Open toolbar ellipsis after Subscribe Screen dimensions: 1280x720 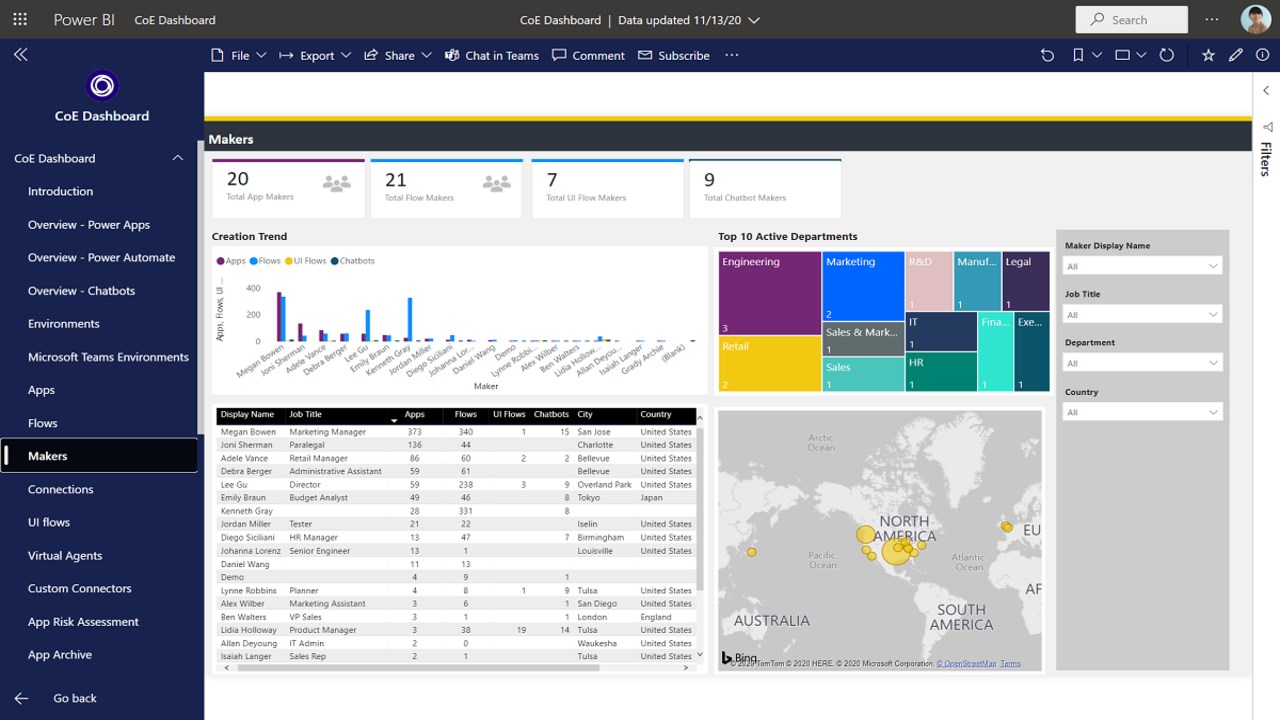(x=732, y=55)
